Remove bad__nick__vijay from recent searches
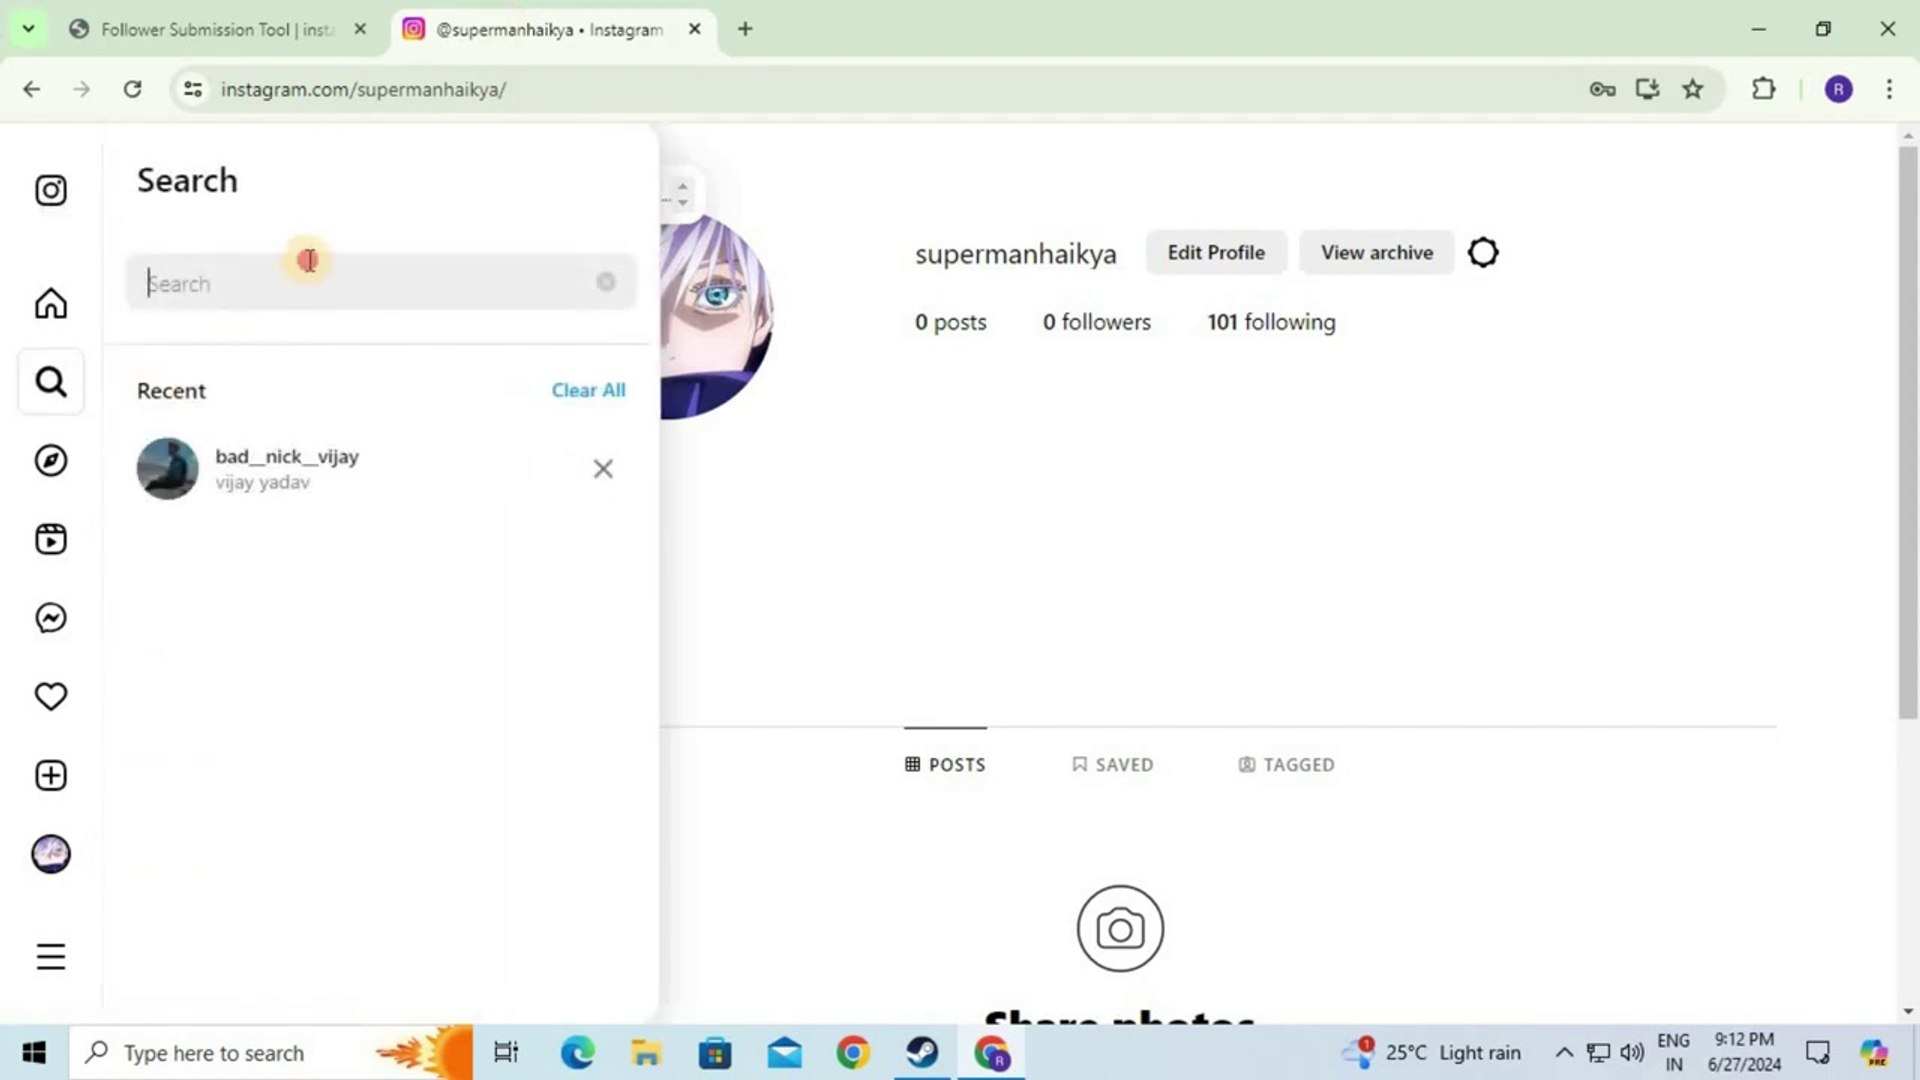 point(603,468)
